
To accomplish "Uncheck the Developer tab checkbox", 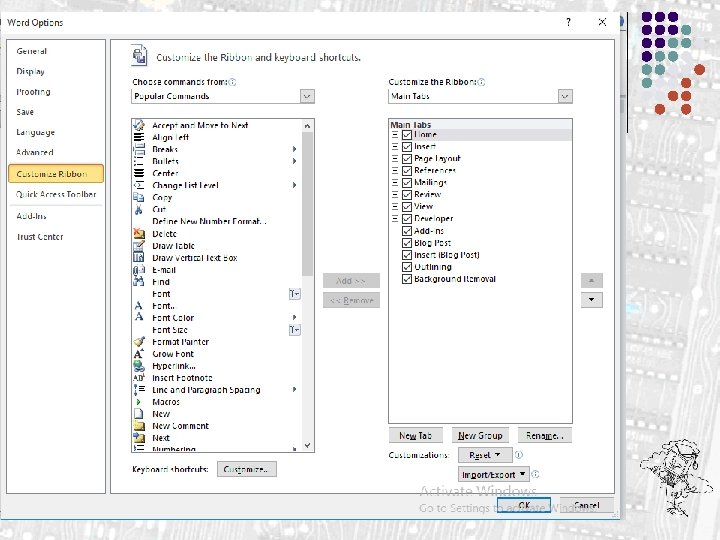I will (407, 219).
